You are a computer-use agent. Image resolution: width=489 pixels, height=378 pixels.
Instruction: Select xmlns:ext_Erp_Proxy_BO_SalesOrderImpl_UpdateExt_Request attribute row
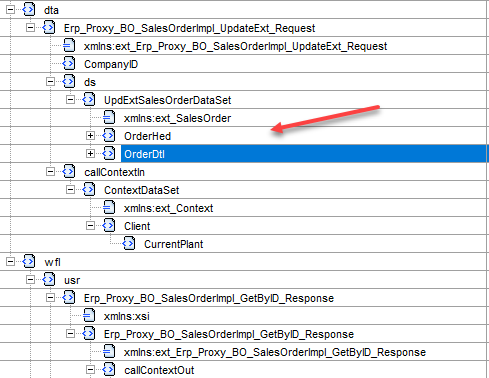click(x=244, y=46)
